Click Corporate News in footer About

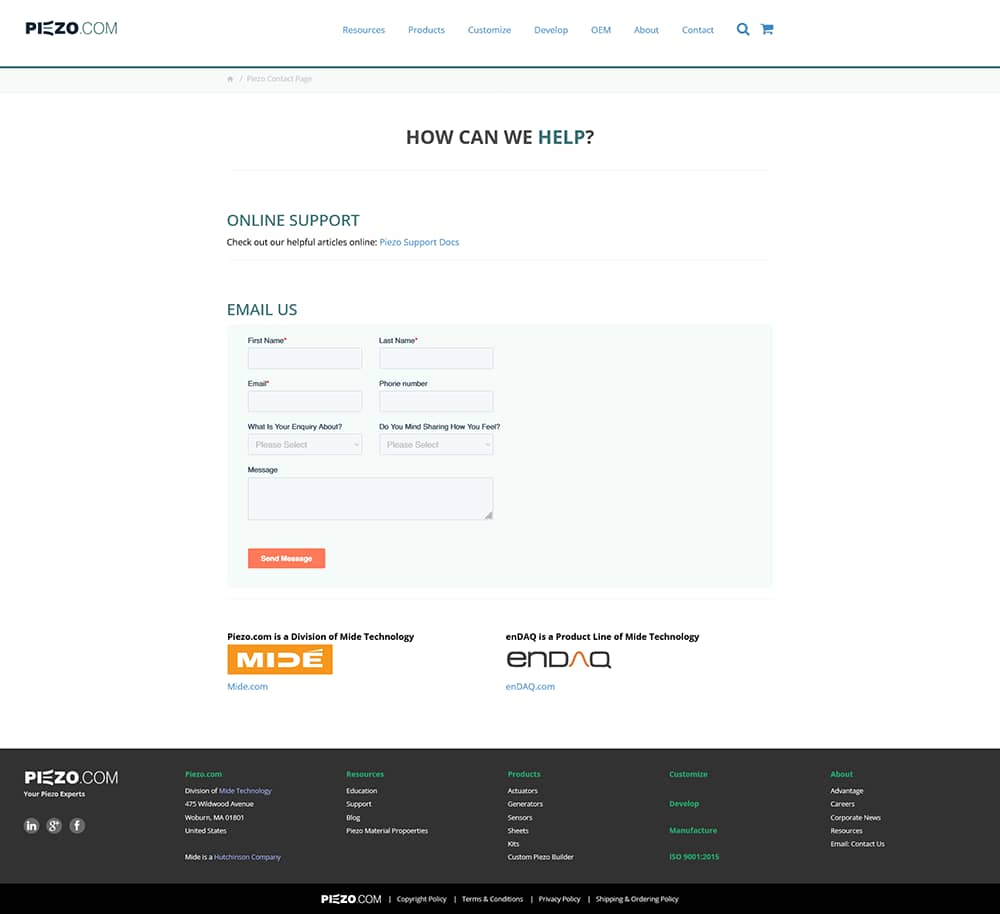855,818
